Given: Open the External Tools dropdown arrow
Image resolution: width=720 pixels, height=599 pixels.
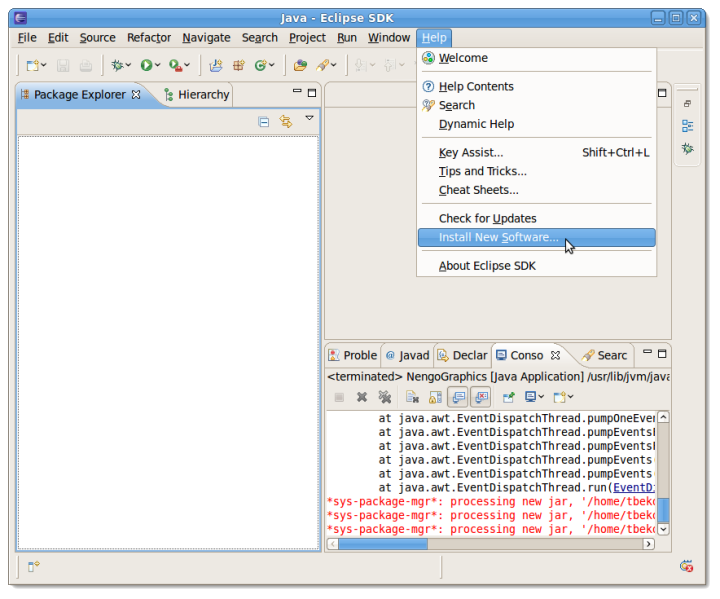Looking at the screenshot, I should (x=187, y=65).
